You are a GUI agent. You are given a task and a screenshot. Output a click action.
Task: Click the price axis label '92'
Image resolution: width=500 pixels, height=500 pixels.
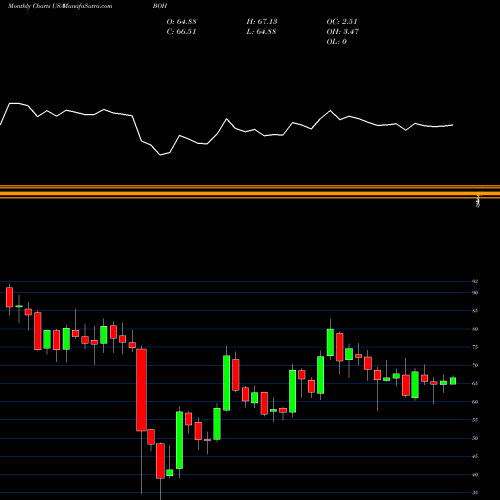point(475,282)
